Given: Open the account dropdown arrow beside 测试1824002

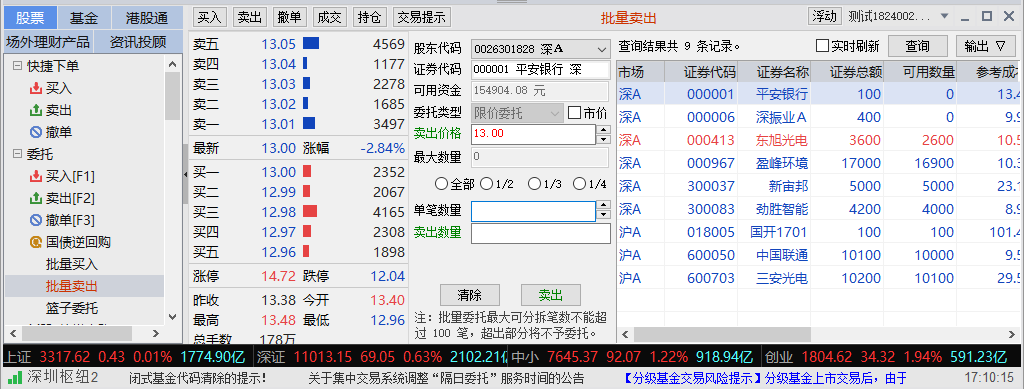Looking at the screenshot, I should tap(944, 16).
